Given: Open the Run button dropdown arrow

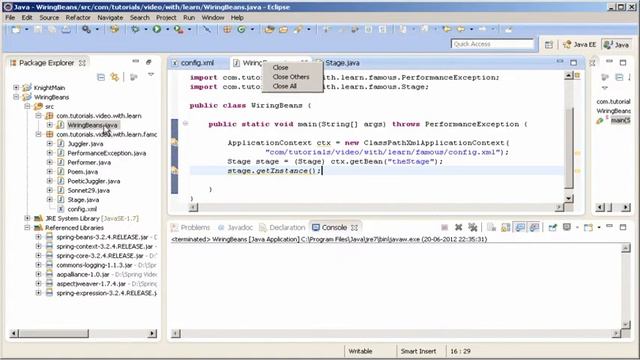Looking at the screenshot, I should coord(167,29).
